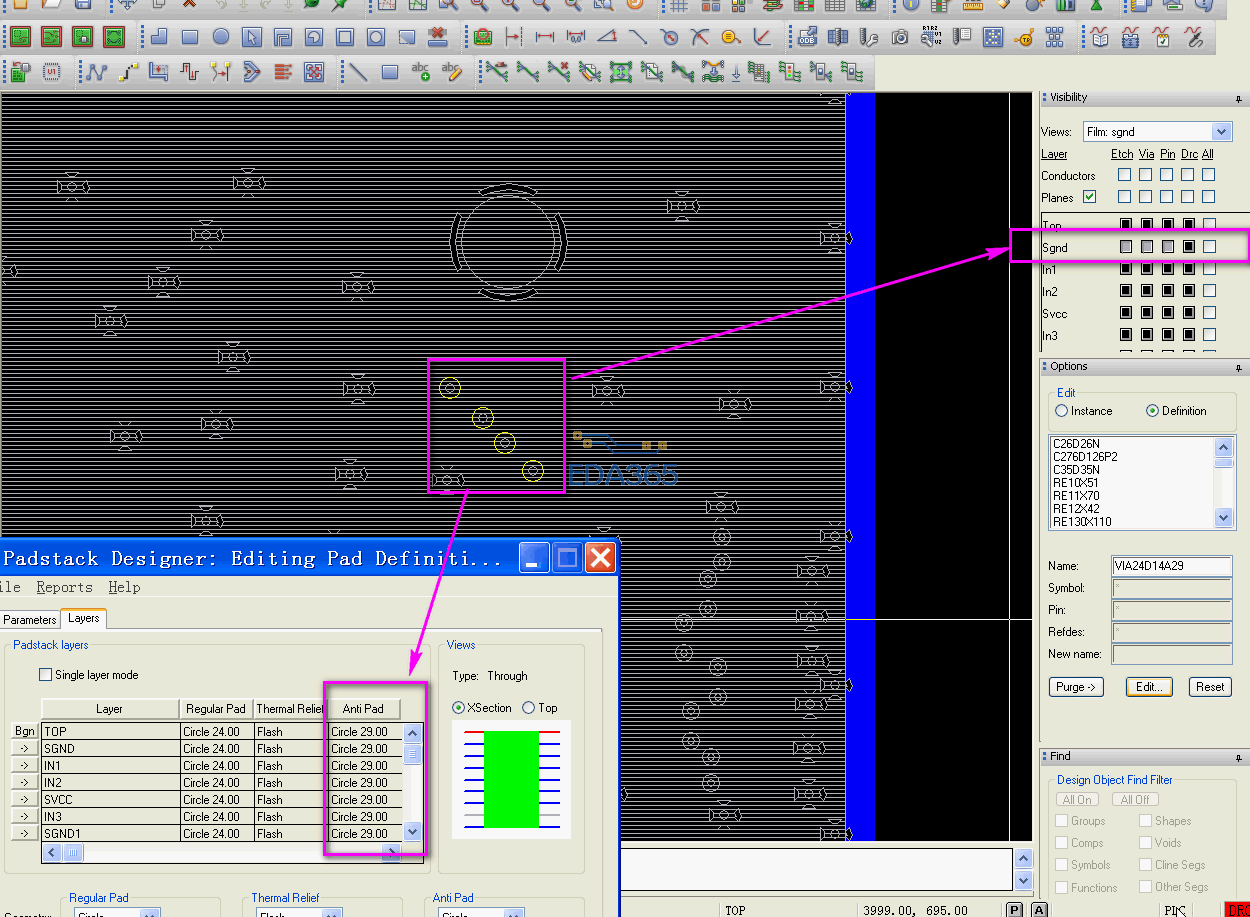The height and width of the screenshot is (917, 1250).
Task: Select the Instance radio button
Action: [1062, 411]
